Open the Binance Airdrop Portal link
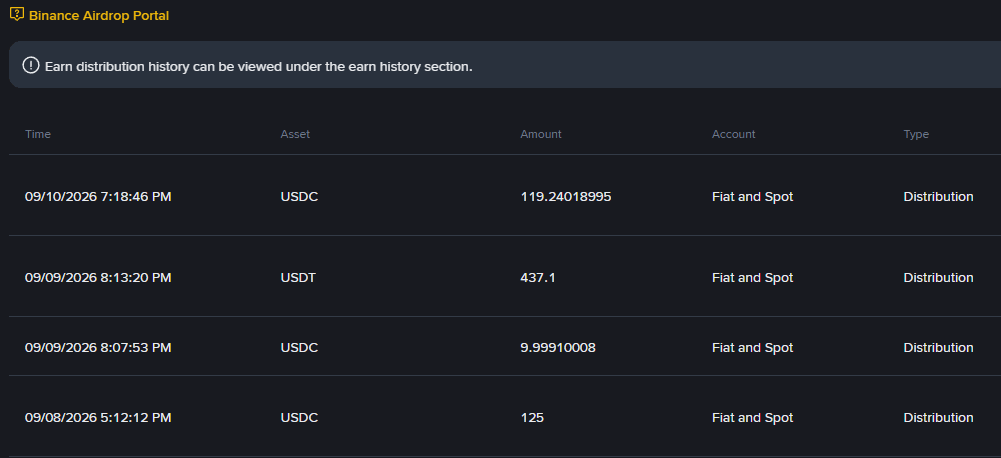The width and height of the screenshot is (1001, 458). [99, 16]
